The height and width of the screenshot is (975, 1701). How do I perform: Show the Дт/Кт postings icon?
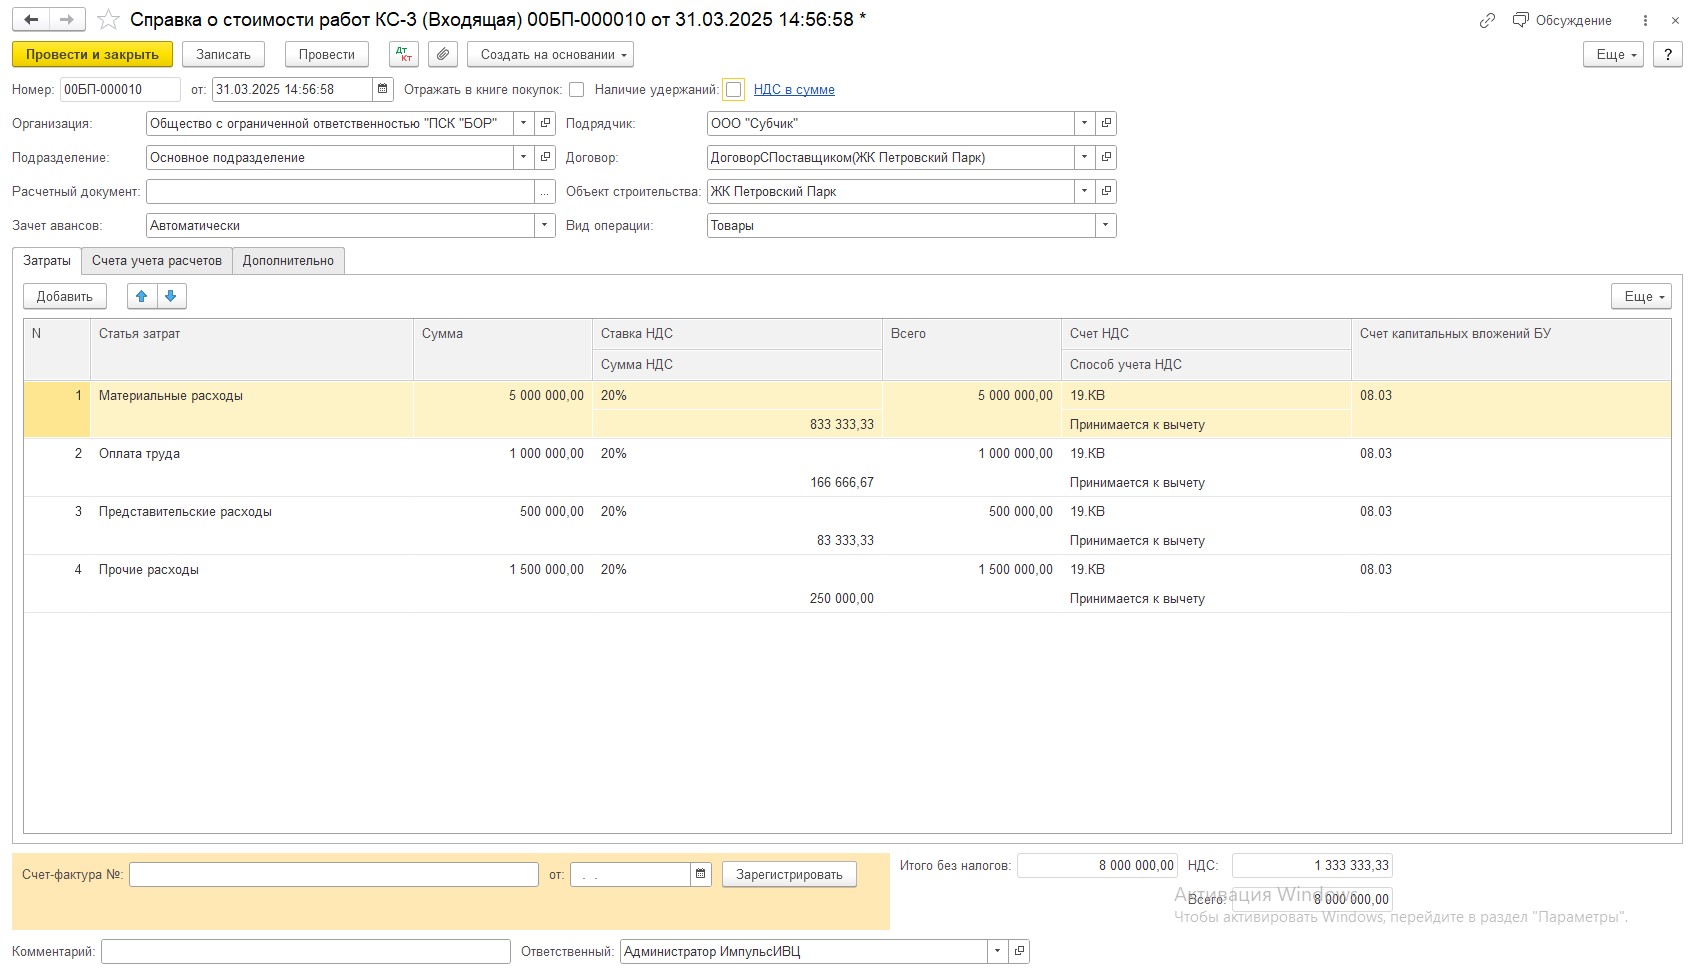click(x=404, y=55)
